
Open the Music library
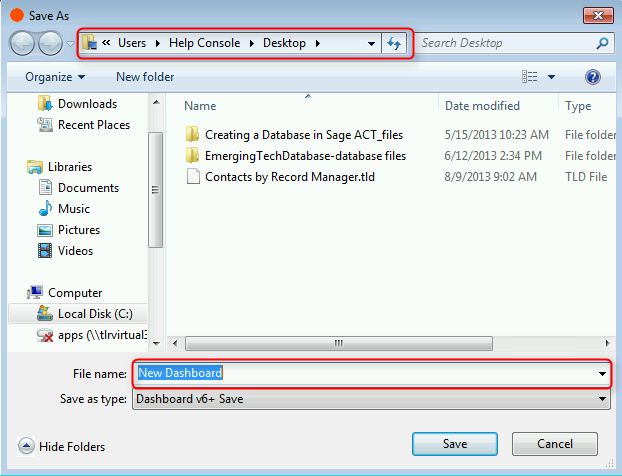point(74,209)
